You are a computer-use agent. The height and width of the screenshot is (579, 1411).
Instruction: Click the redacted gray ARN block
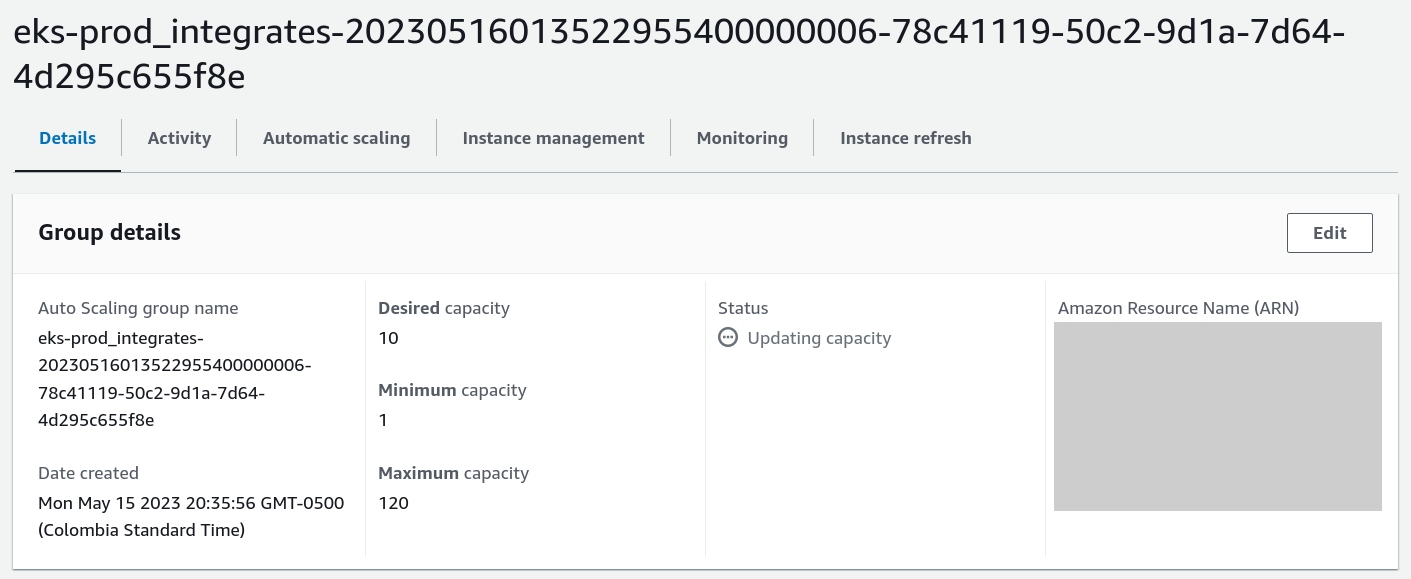pos(1217,416)
